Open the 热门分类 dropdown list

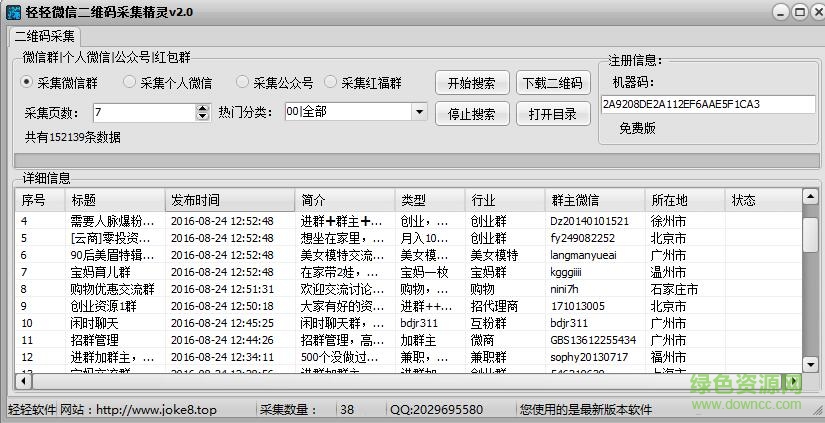419,112
